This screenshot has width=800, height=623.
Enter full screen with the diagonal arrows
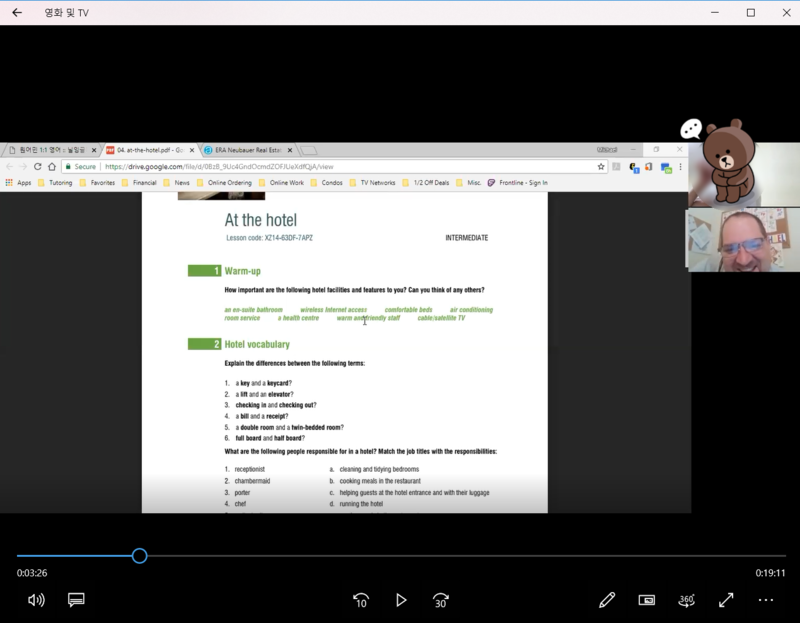pyautogui.click(x=727, y=600)
